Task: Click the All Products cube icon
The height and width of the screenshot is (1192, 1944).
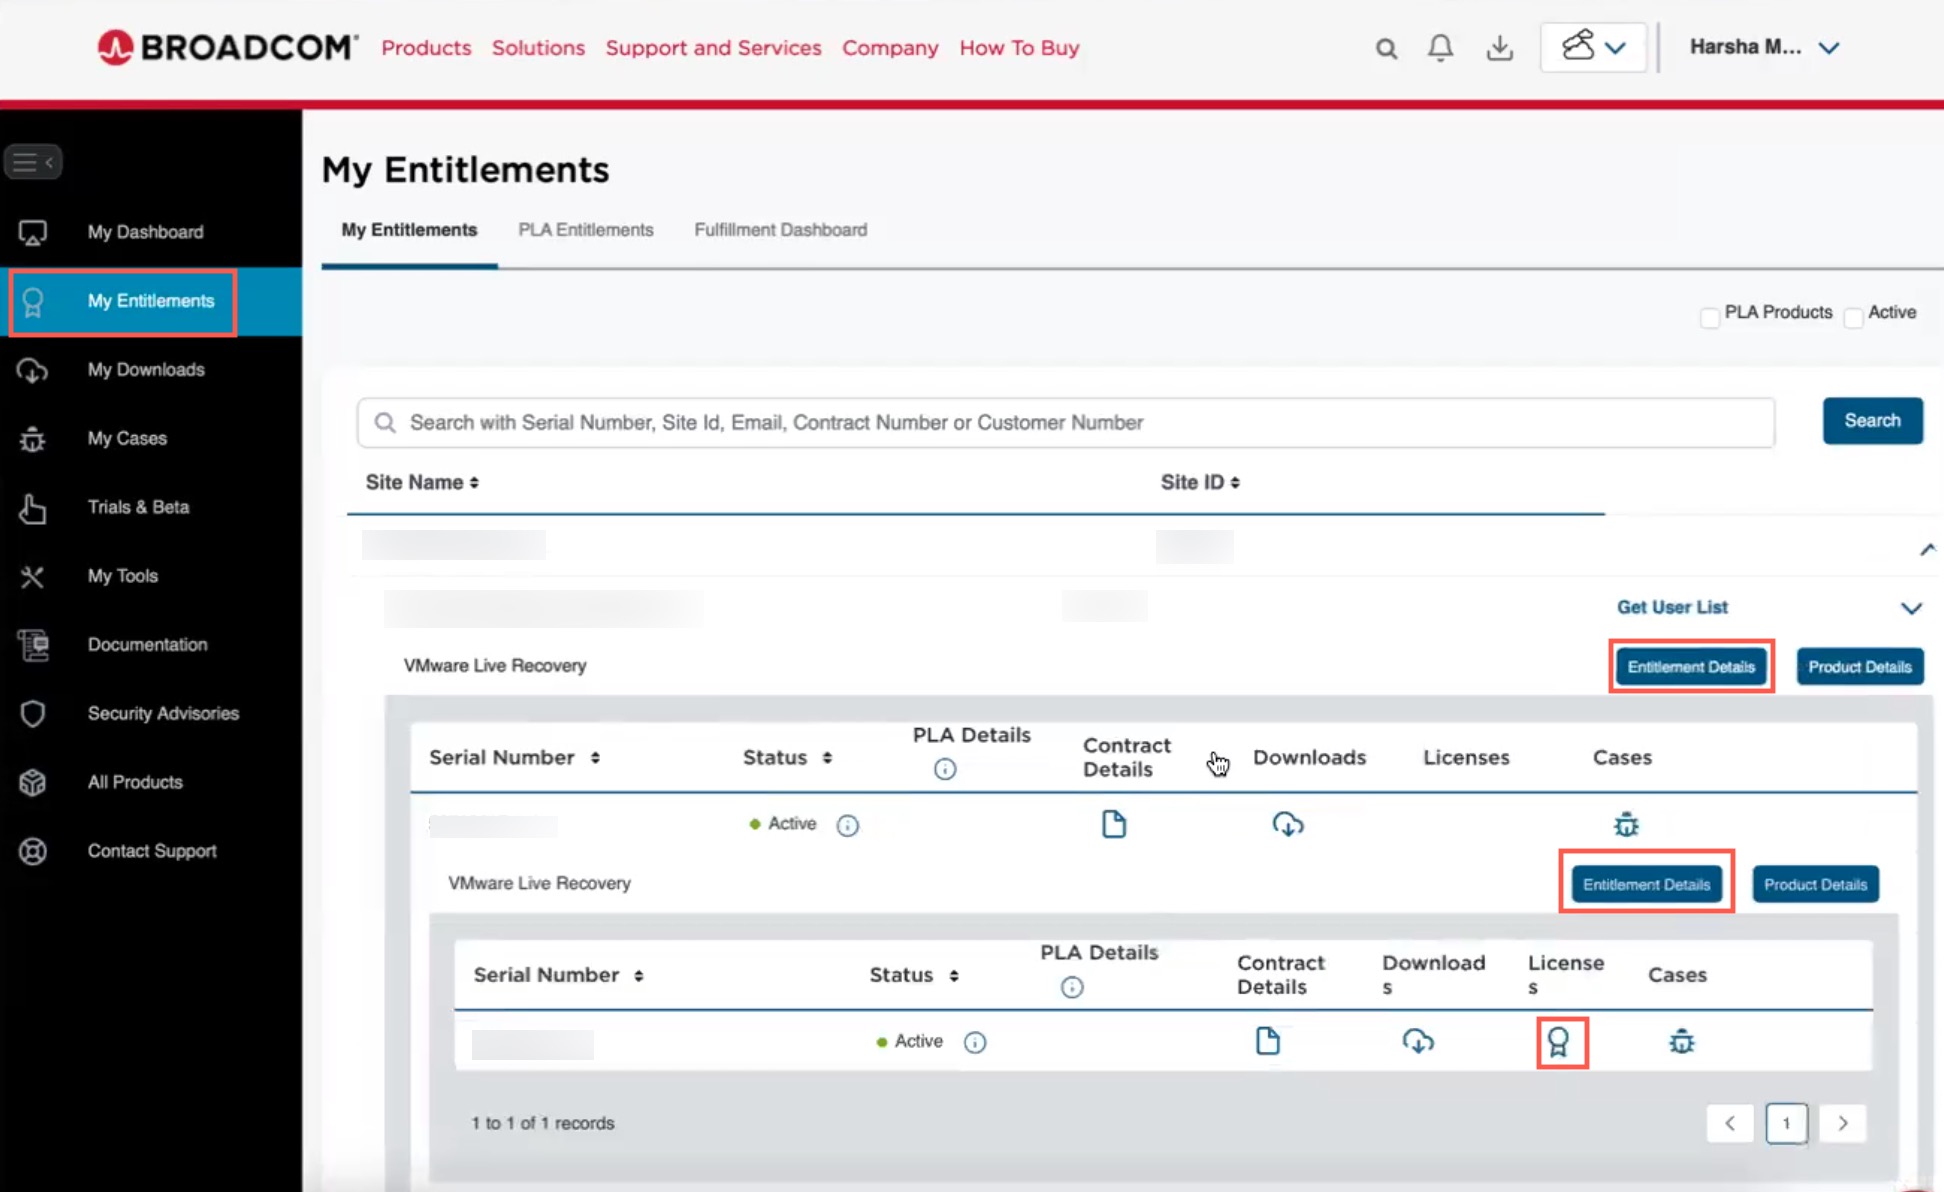Action: tap(33, 782)
